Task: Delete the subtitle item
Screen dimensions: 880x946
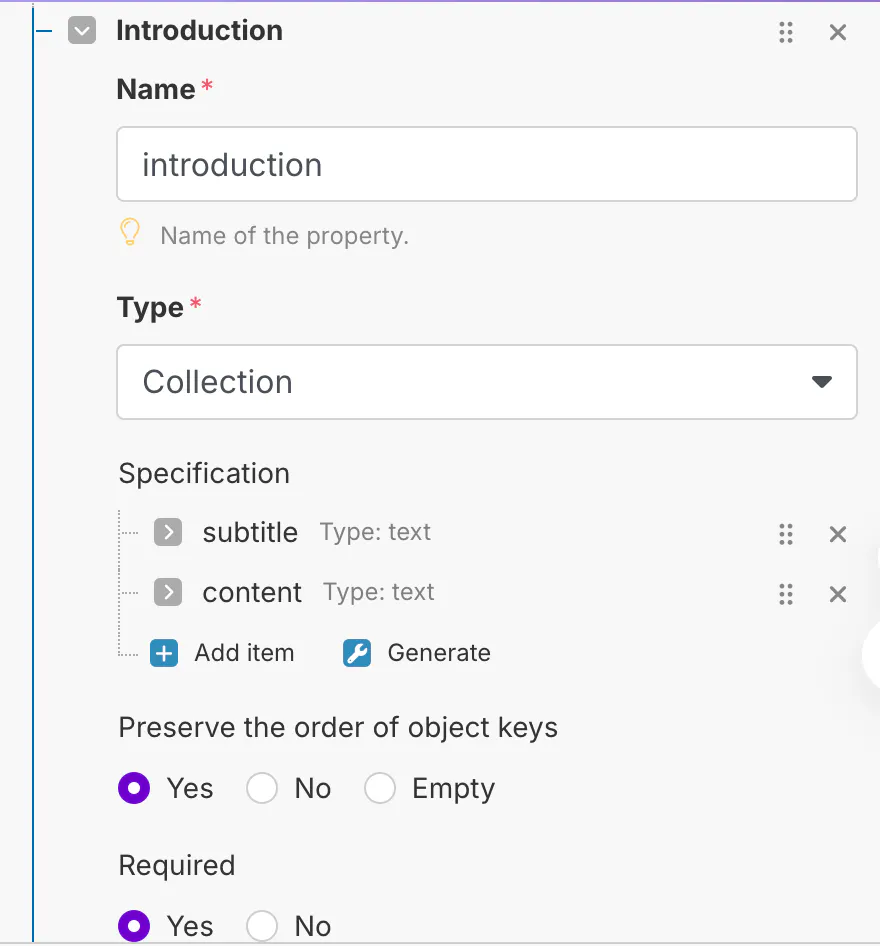Action: (838, 534)
